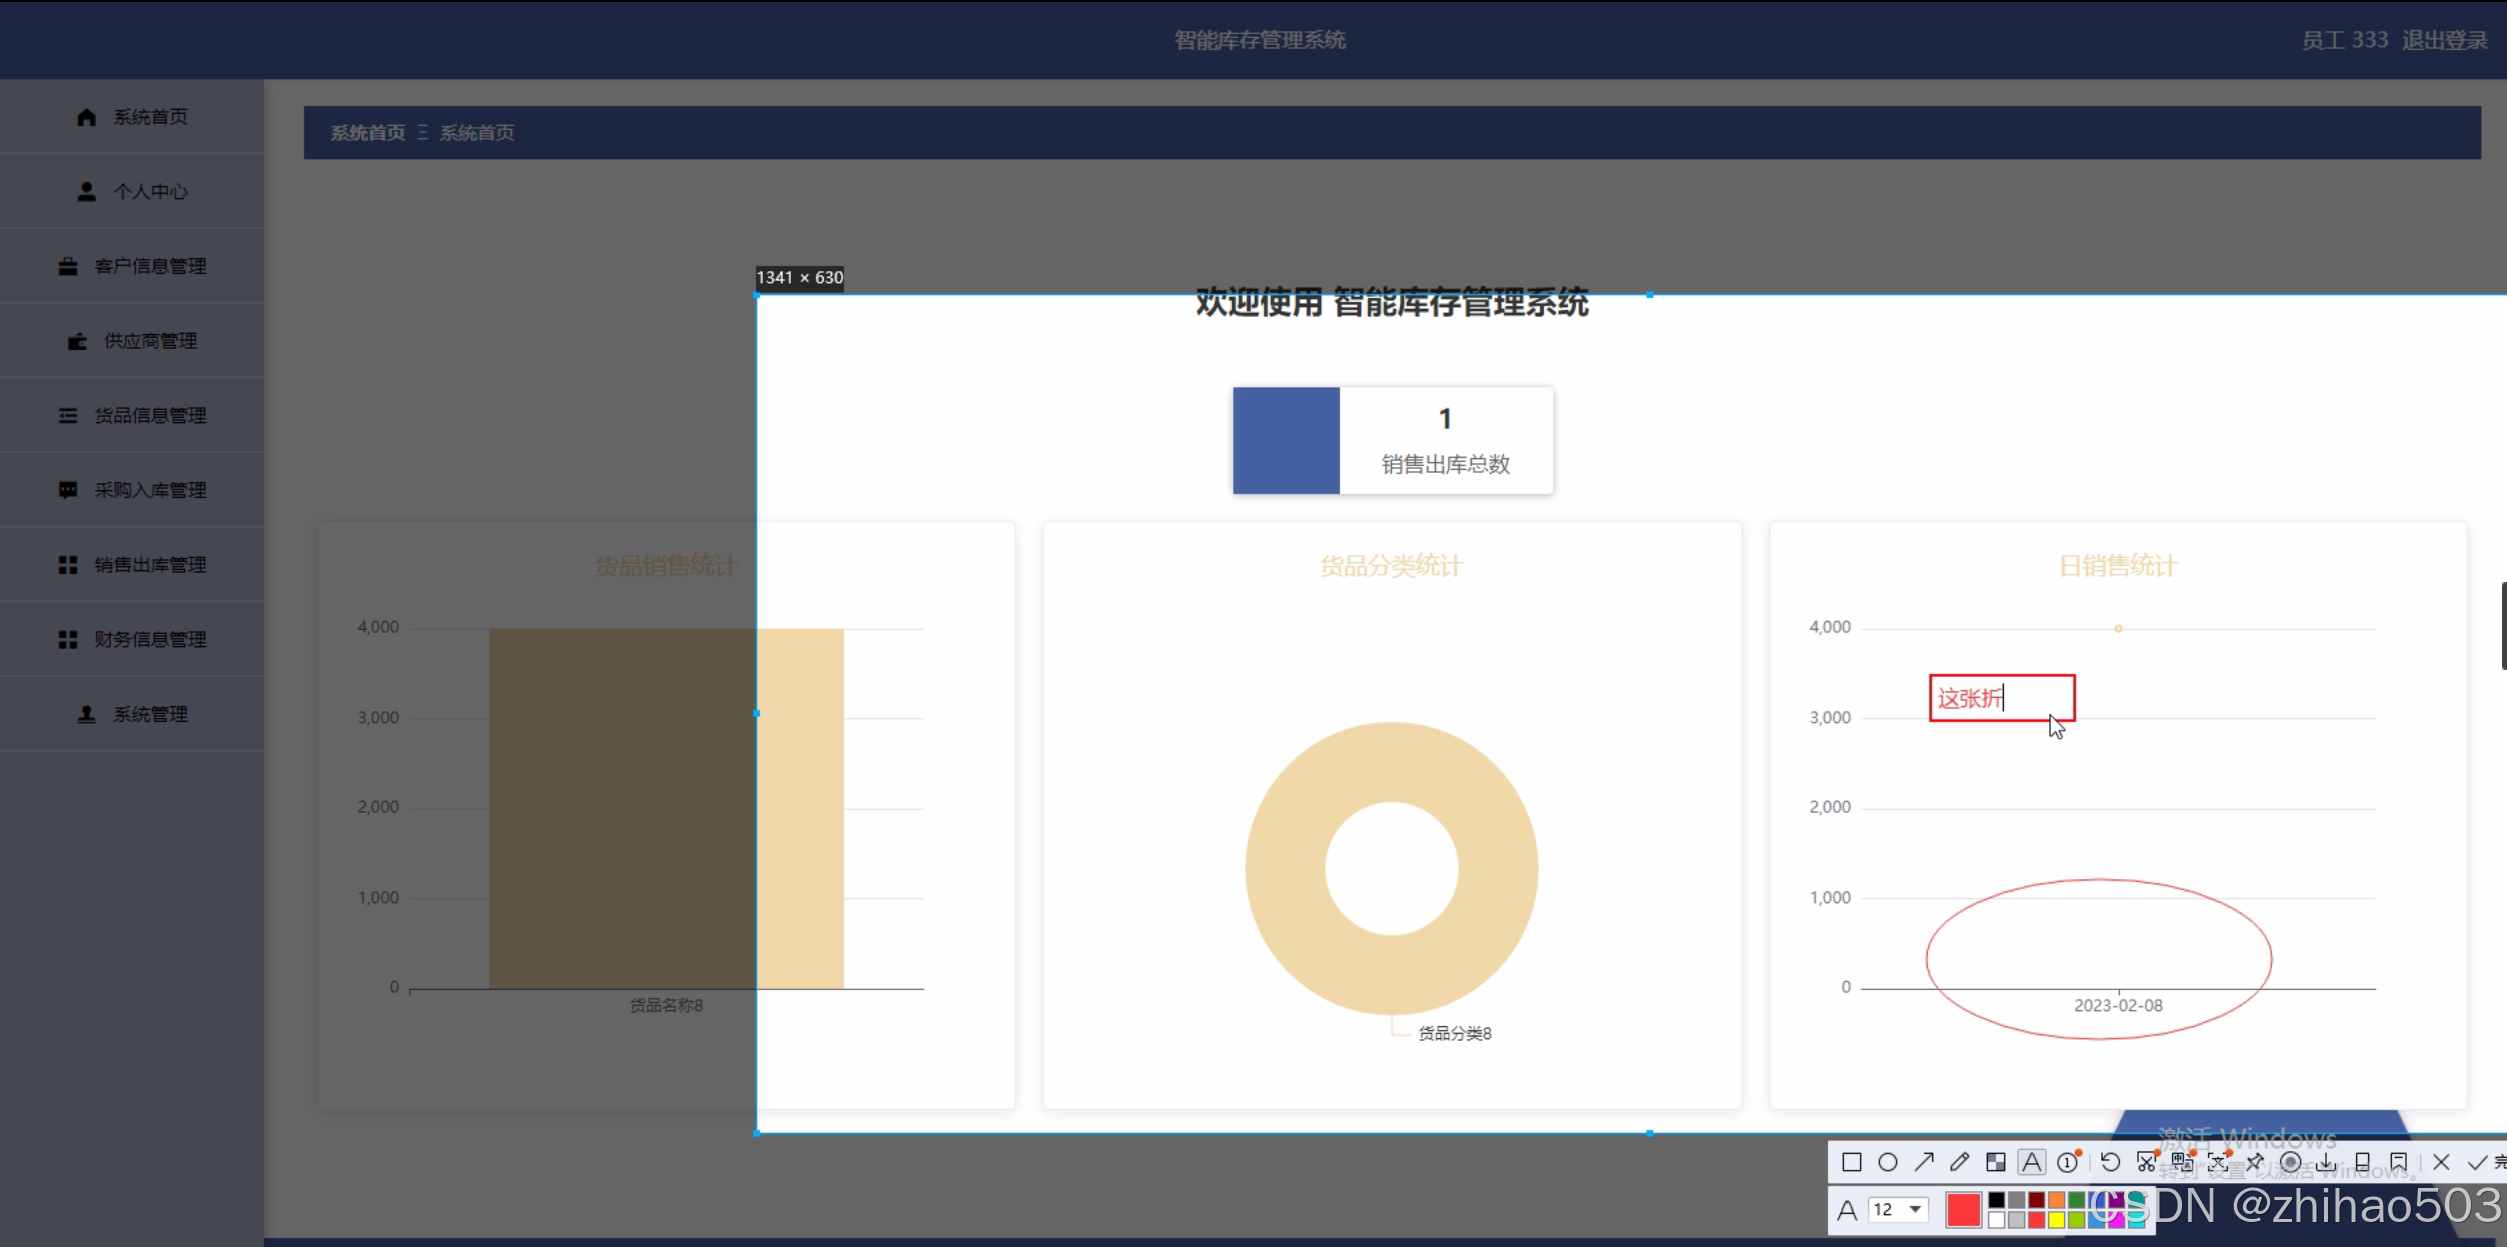Image resolution: width=2507 pixels, height=1247 pixels.
Task: Select the numbered step marker tool
Action: pos(2068,1162)
